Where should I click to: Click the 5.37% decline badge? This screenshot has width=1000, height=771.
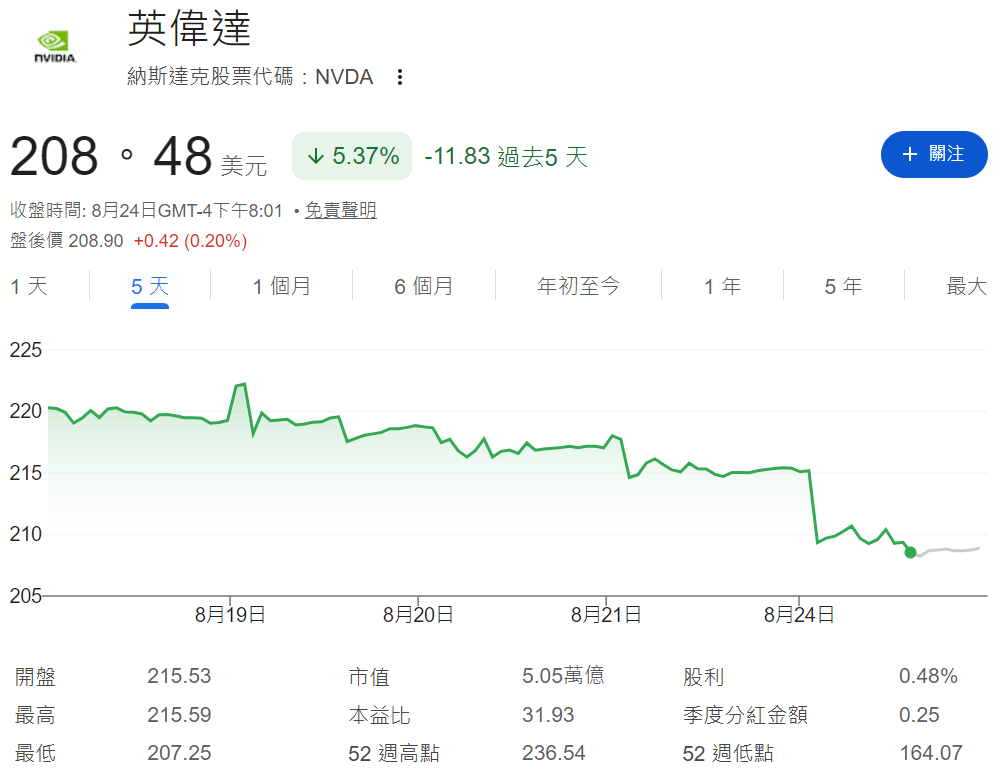click(x=352, y=156)
